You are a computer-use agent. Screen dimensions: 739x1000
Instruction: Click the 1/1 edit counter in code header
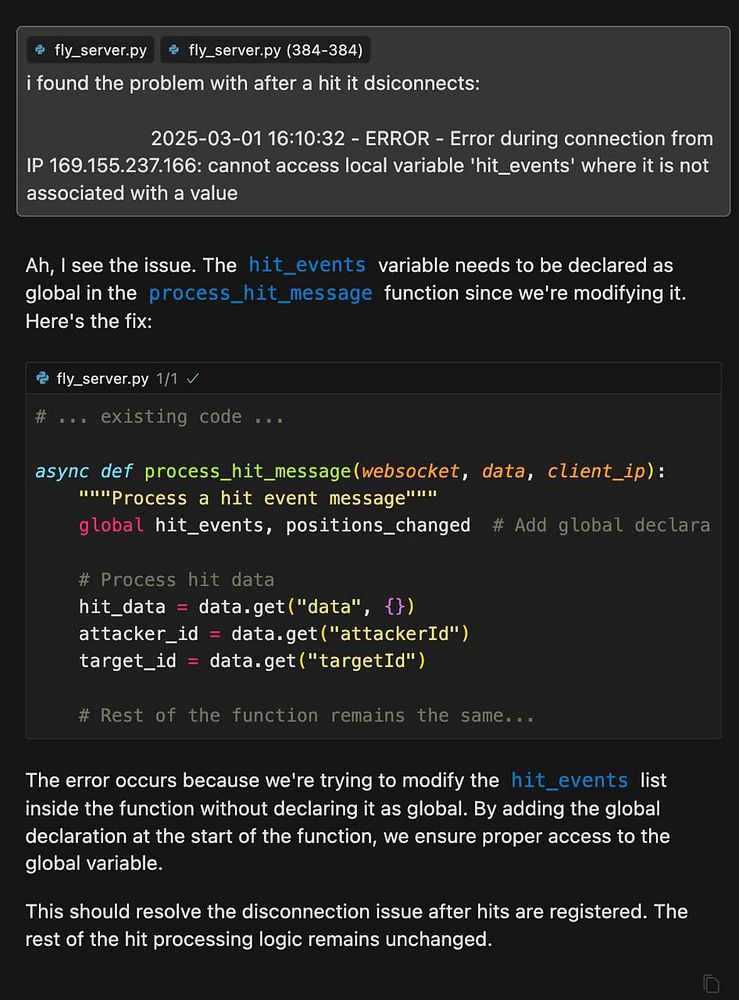(x=166, y=379)
